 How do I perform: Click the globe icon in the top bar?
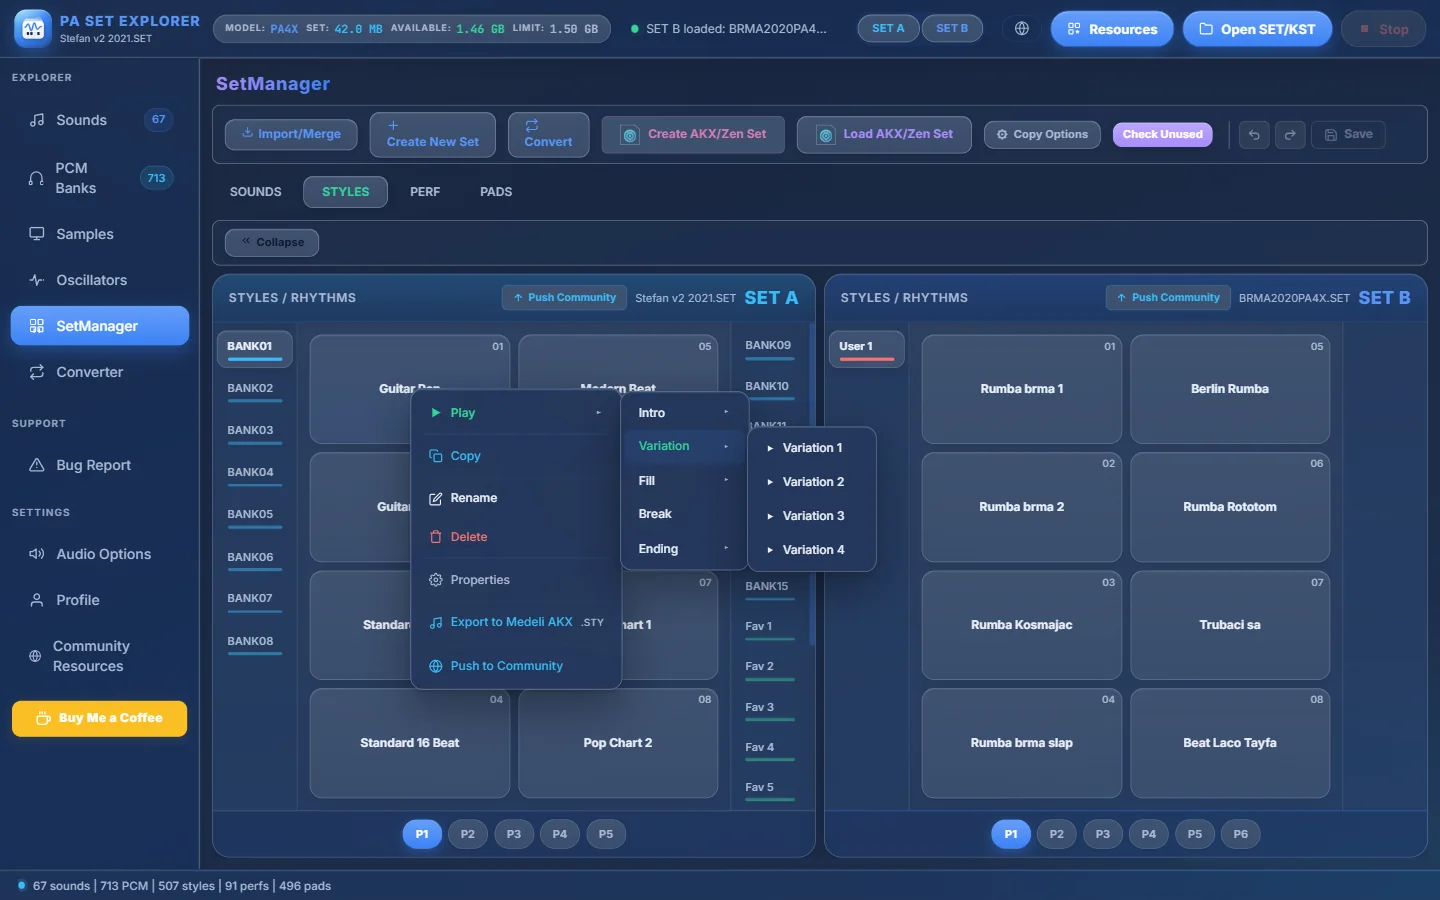pos(1022,29)
